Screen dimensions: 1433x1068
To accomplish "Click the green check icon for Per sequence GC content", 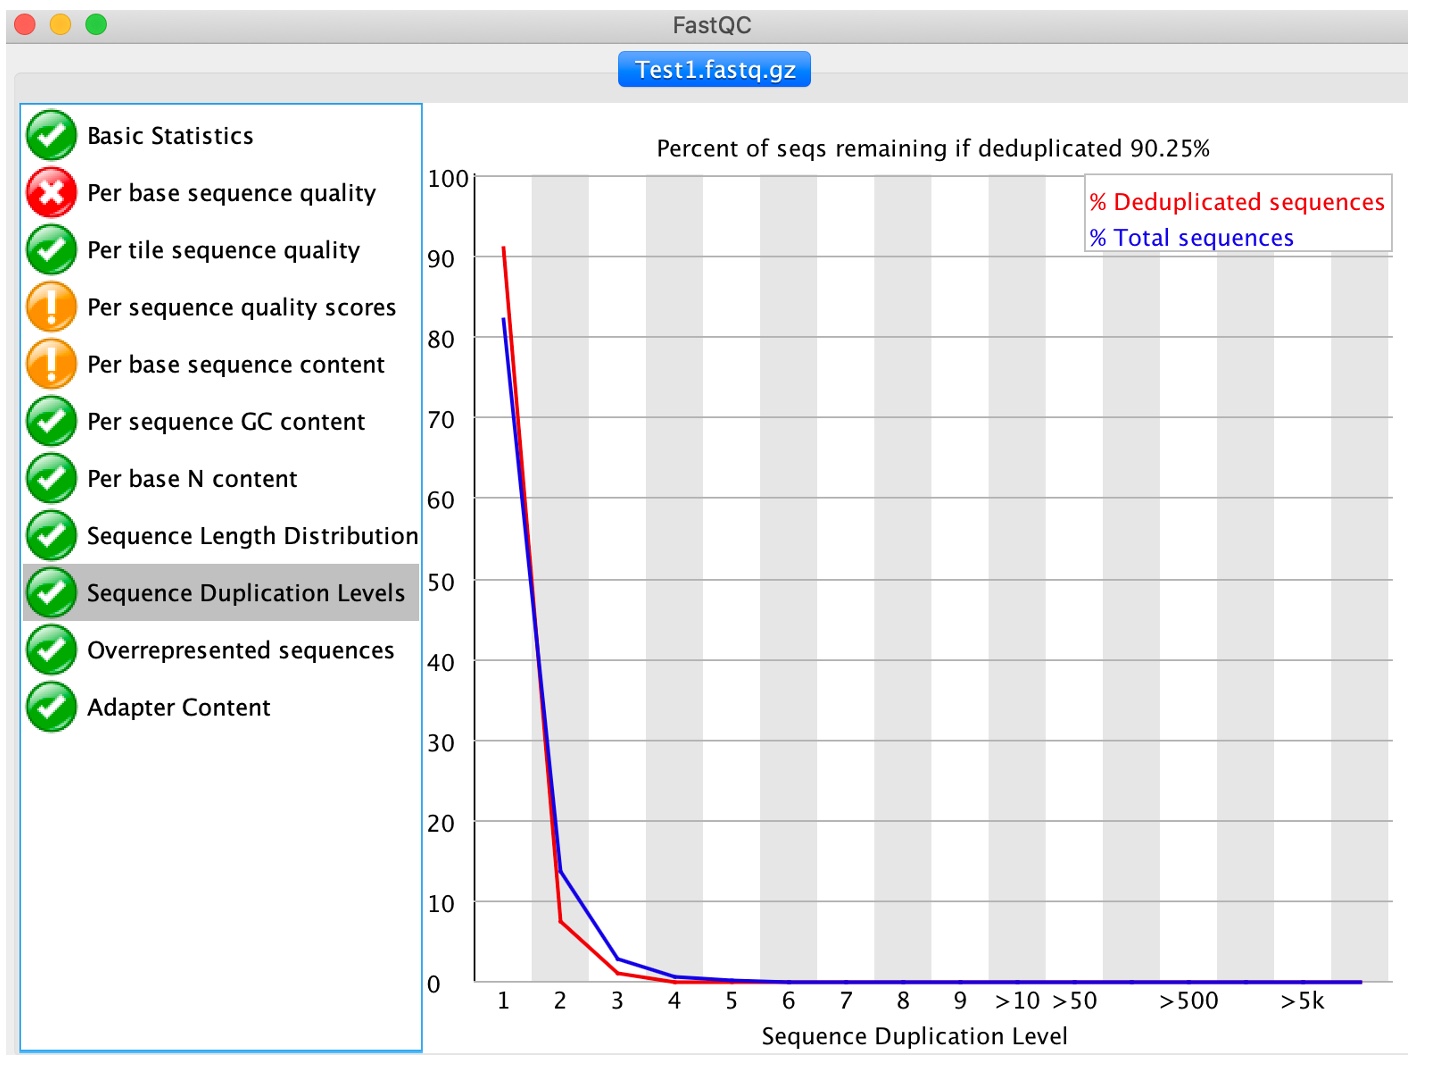I will click(51, 421).
